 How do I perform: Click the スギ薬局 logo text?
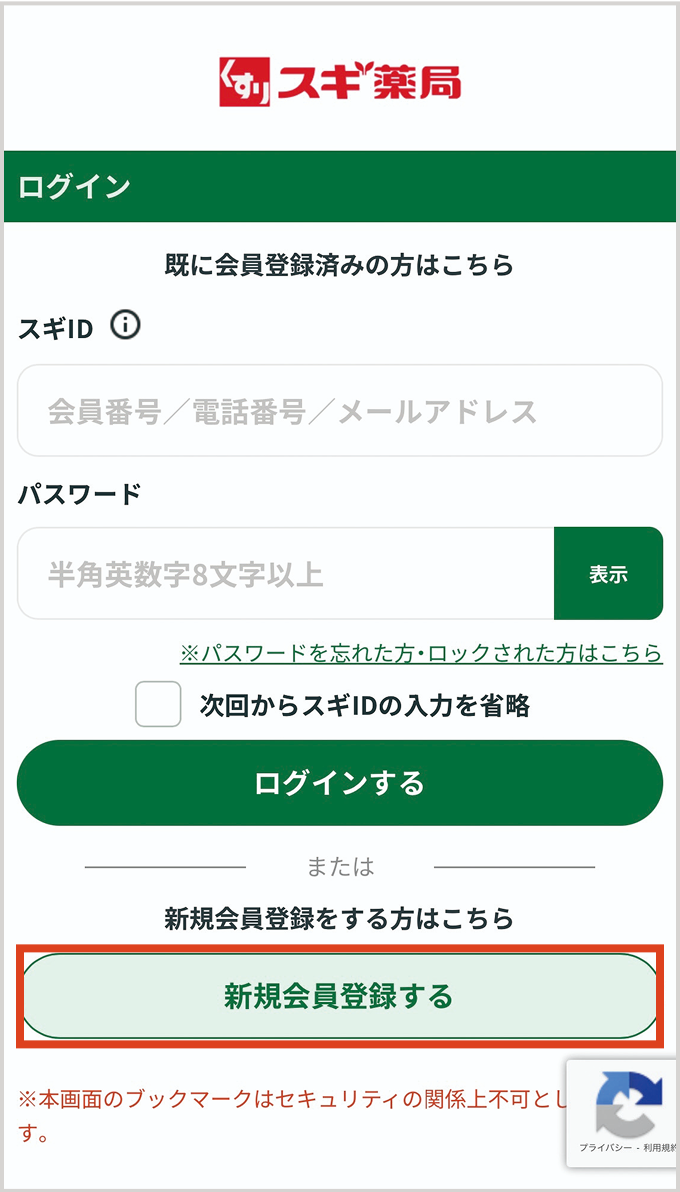click(369, 83)
